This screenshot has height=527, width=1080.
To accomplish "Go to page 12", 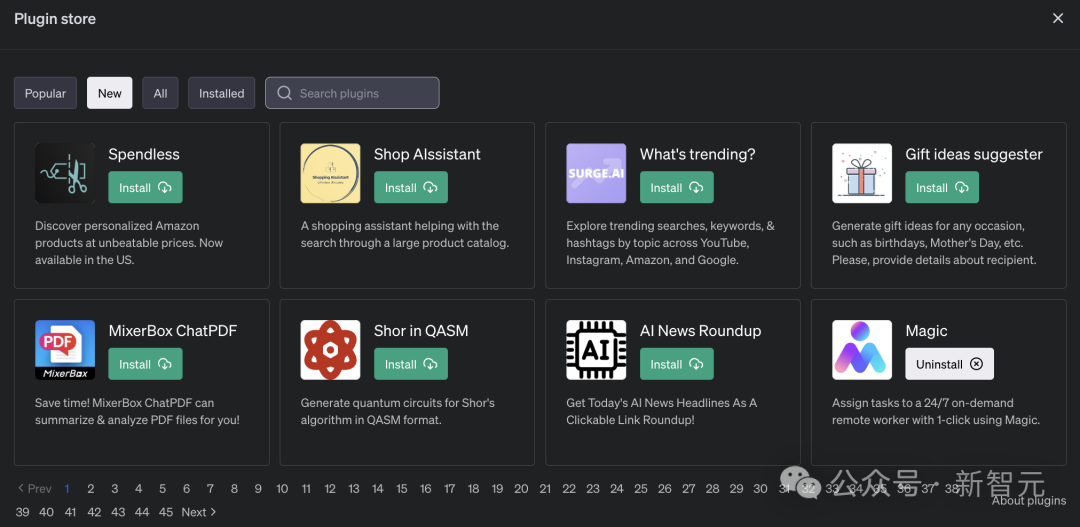I will tap(330, 488).
